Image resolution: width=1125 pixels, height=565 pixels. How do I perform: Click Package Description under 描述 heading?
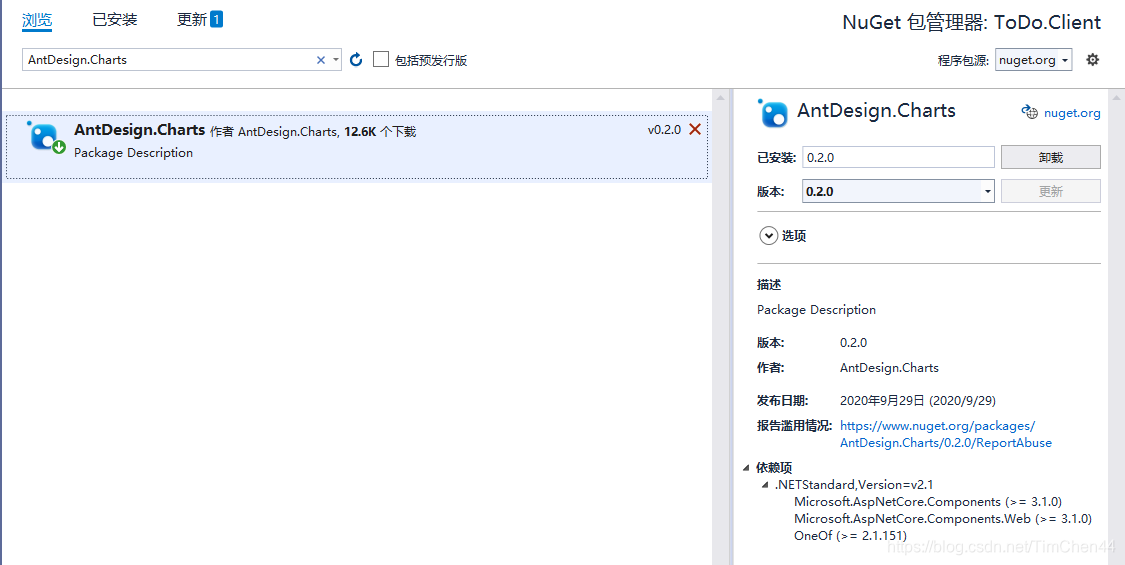pos(816,309)
